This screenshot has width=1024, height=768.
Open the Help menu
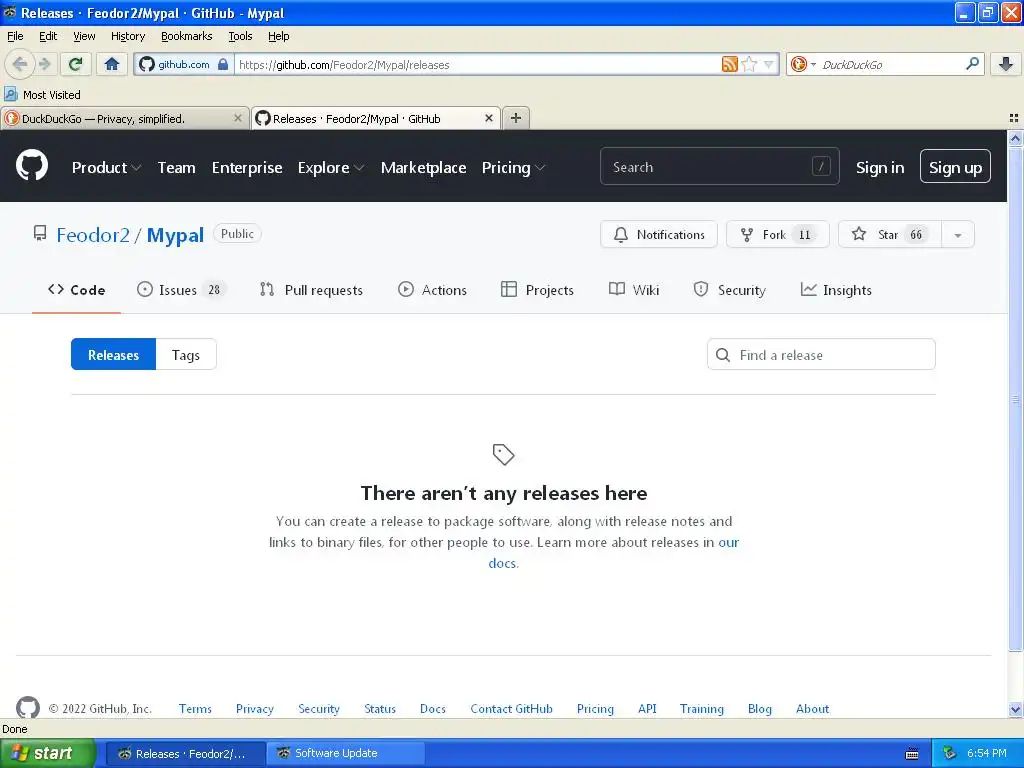(x=278, y=36)
